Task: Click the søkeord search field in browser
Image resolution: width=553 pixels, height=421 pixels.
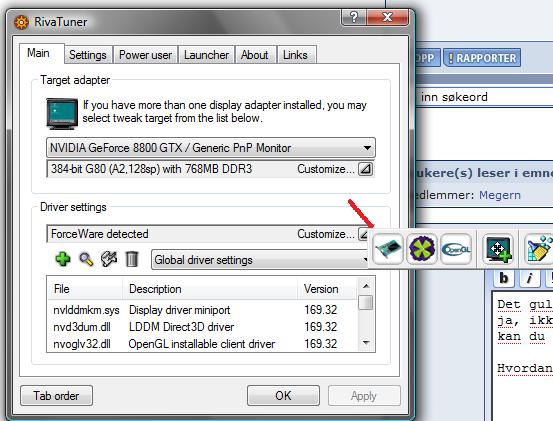Action: [x=485, y=97]
